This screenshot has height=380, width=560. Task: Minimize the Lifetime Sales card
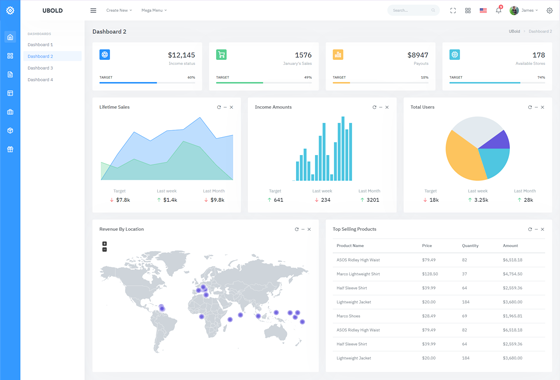pyautogui.click(x=225, y=107)
